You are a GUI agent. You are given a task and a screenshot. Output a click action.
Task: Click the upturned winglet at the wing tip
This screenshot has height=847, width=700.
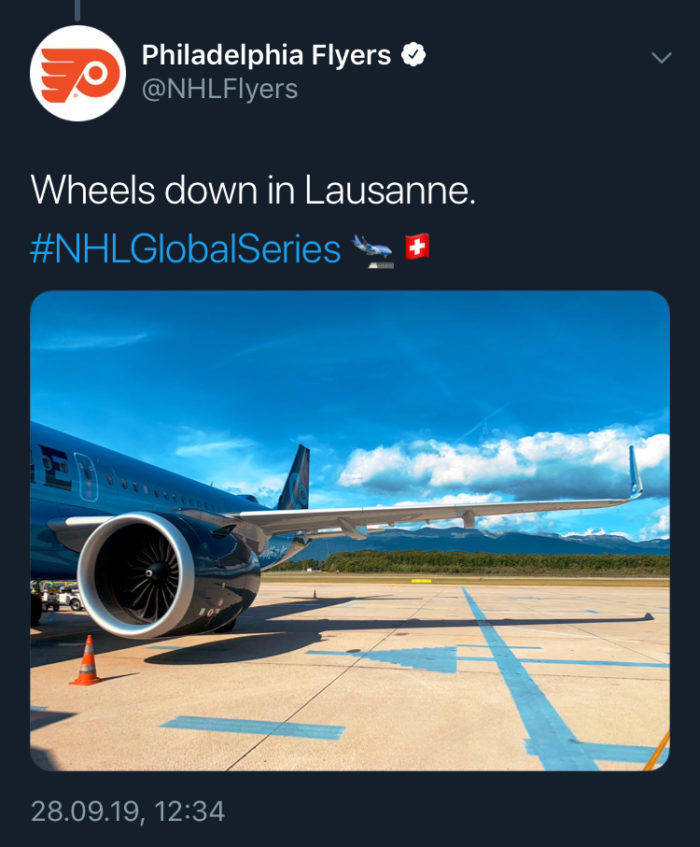[635, 472]
